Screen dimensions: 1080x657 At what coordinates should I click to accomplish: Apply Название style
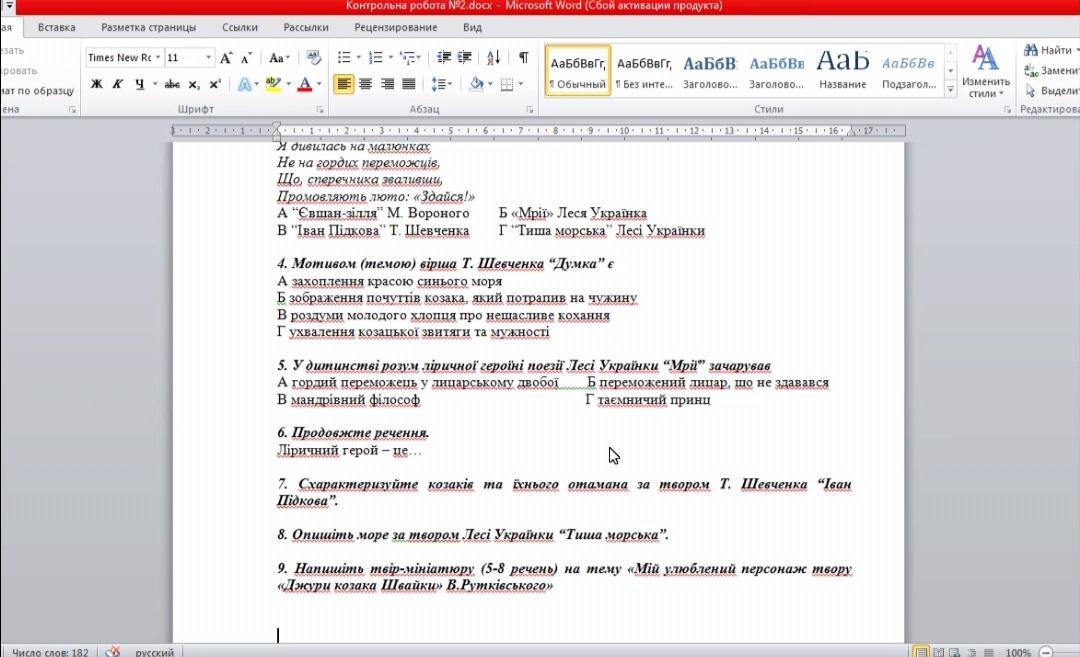842,70
